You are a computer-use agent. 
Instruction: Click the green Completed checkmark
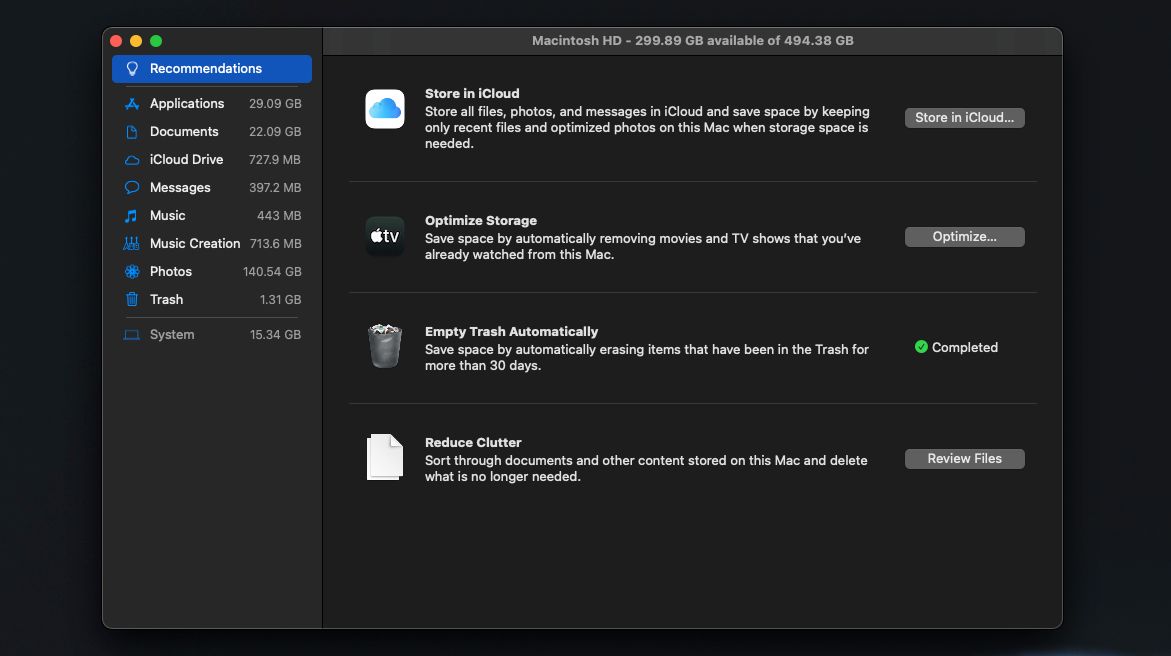[x=920, y=347]
